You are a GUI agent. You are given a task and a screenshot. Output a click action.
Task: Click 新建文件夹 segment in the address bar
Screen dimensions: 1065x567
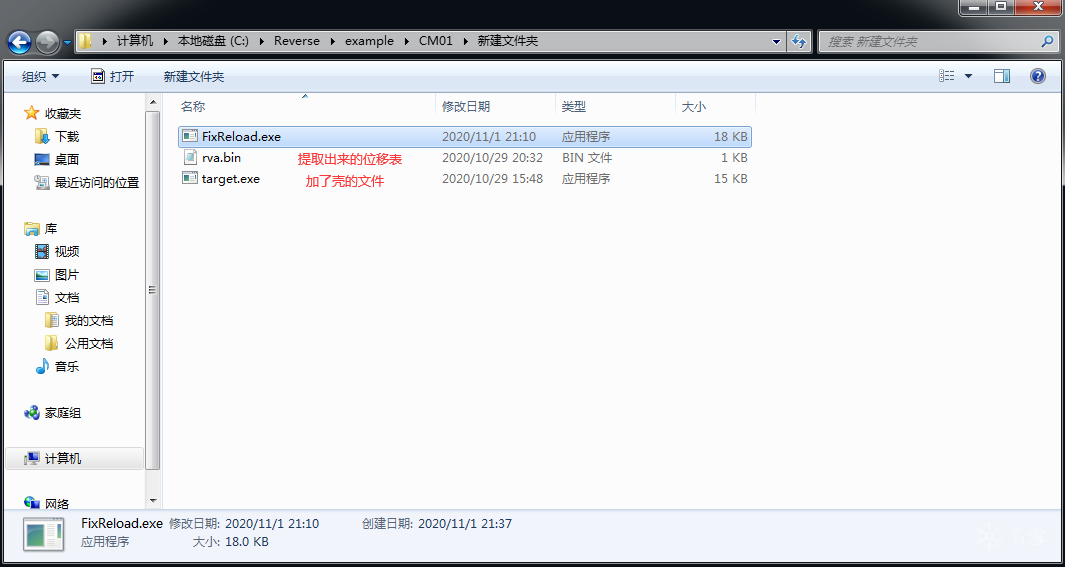click(x=508, y=41)
